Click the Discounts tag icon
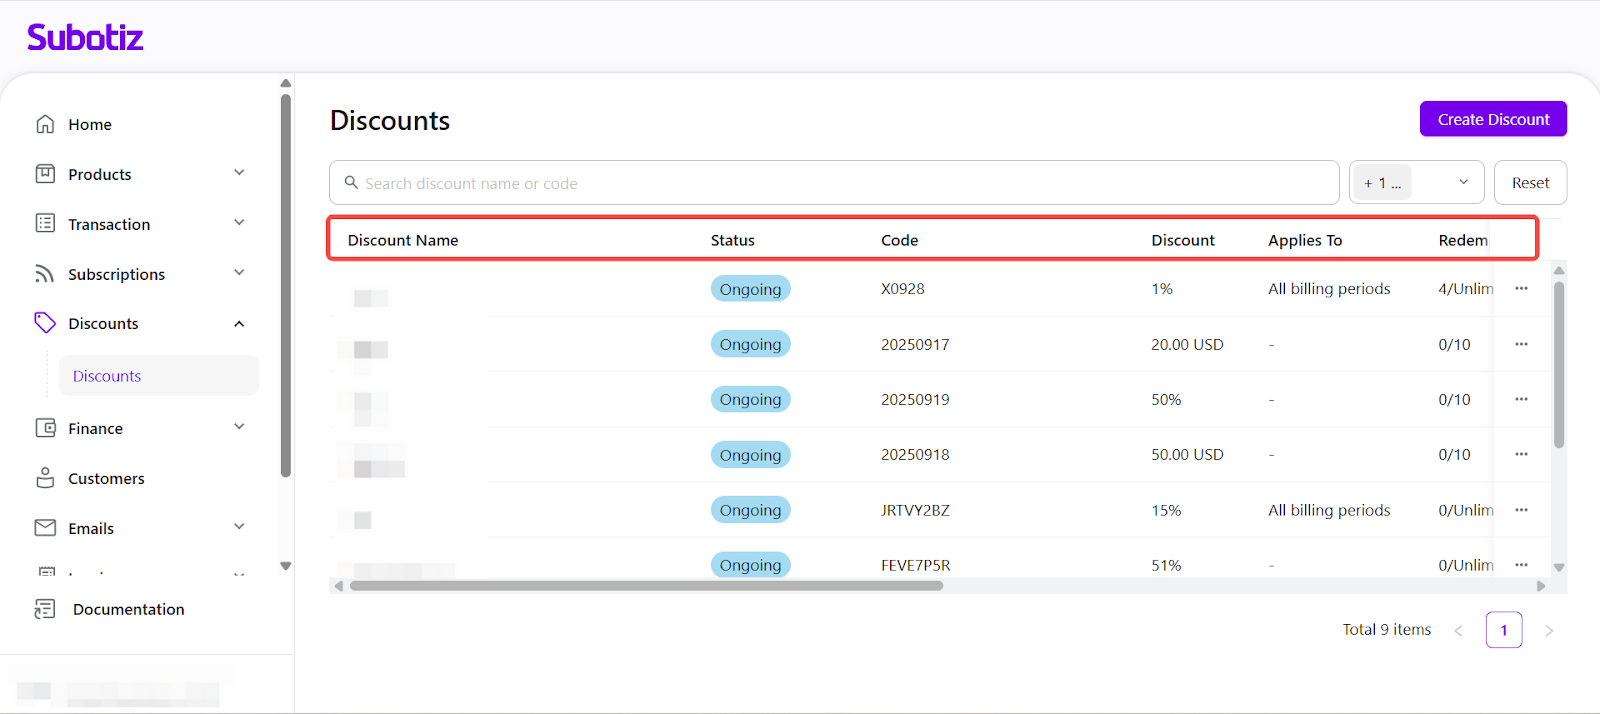 [x=45, y=323]
